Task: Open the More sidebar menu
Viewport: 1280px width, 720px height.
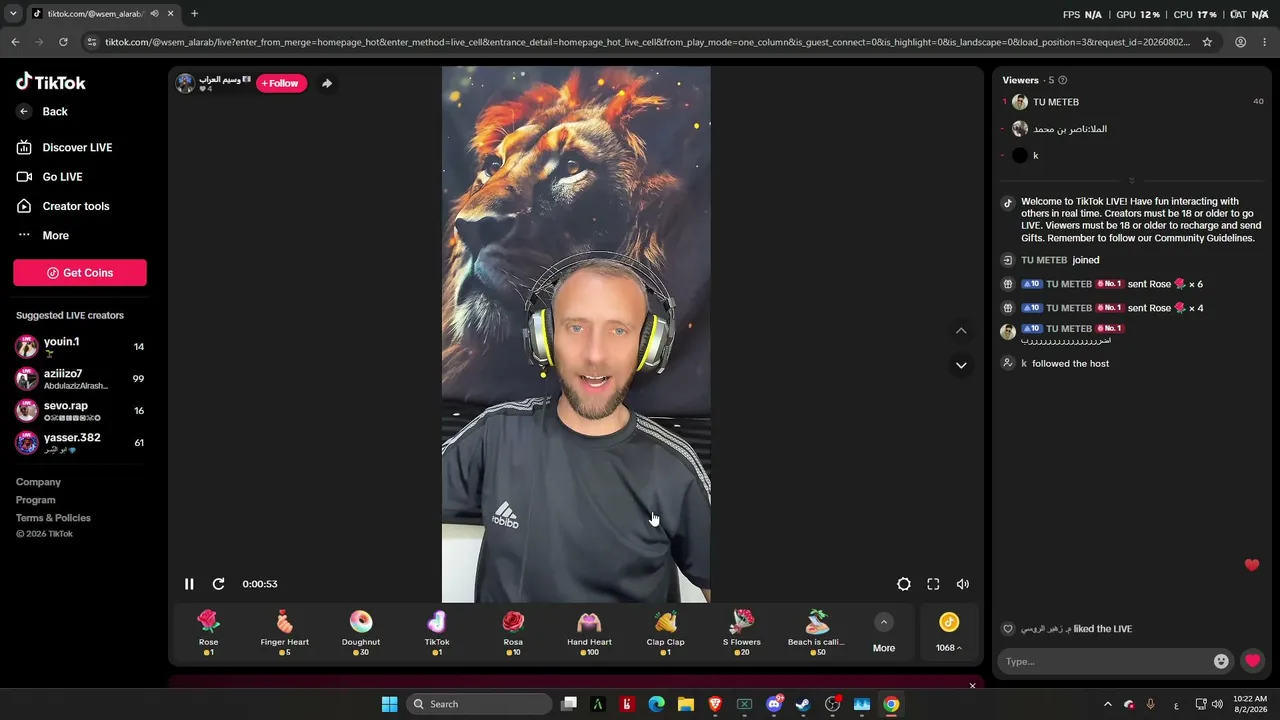Action: tap(43, 236)
